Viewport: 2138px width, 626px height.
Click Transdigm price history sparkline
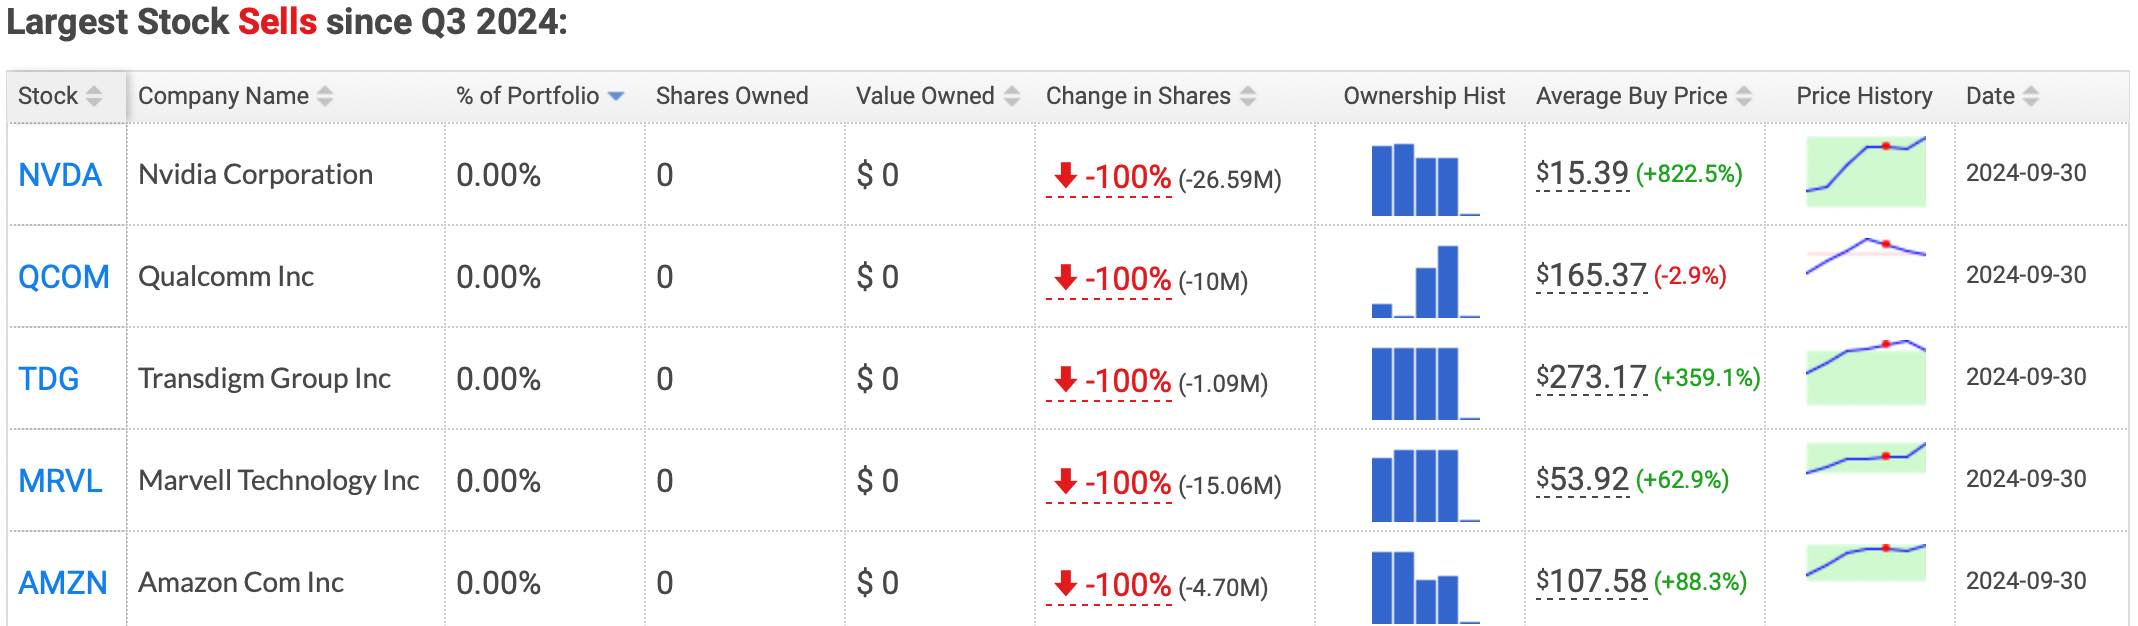tap(1865, 375)
